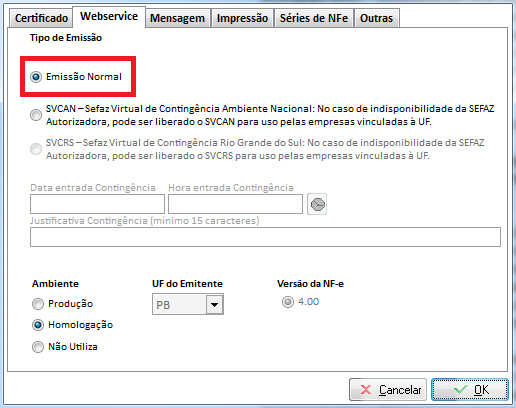Choose Homologação as the Ambiente
Screen dimensions: 516x408
38,325
